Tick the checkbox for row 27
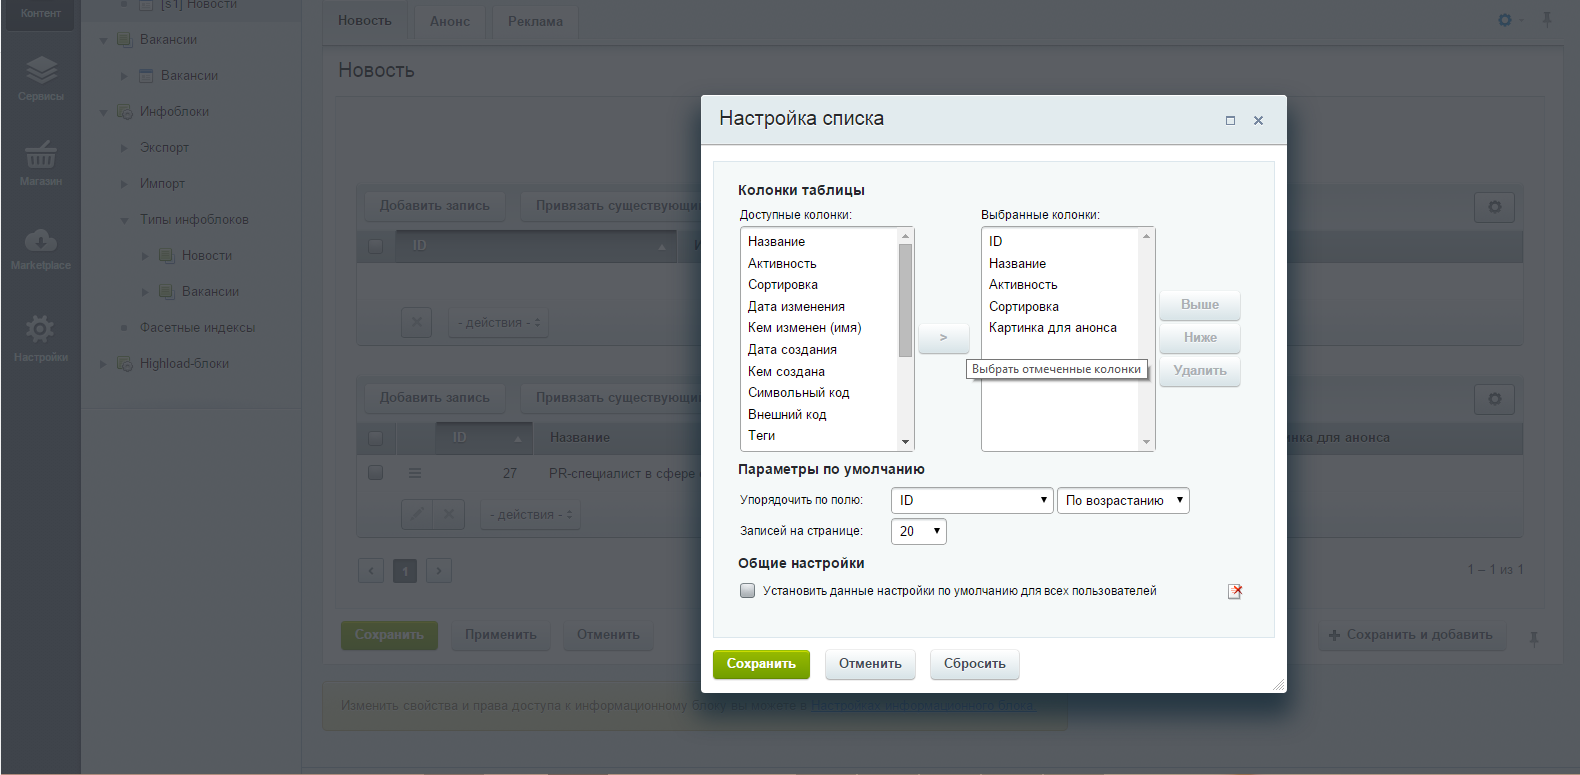 point(376,473)
